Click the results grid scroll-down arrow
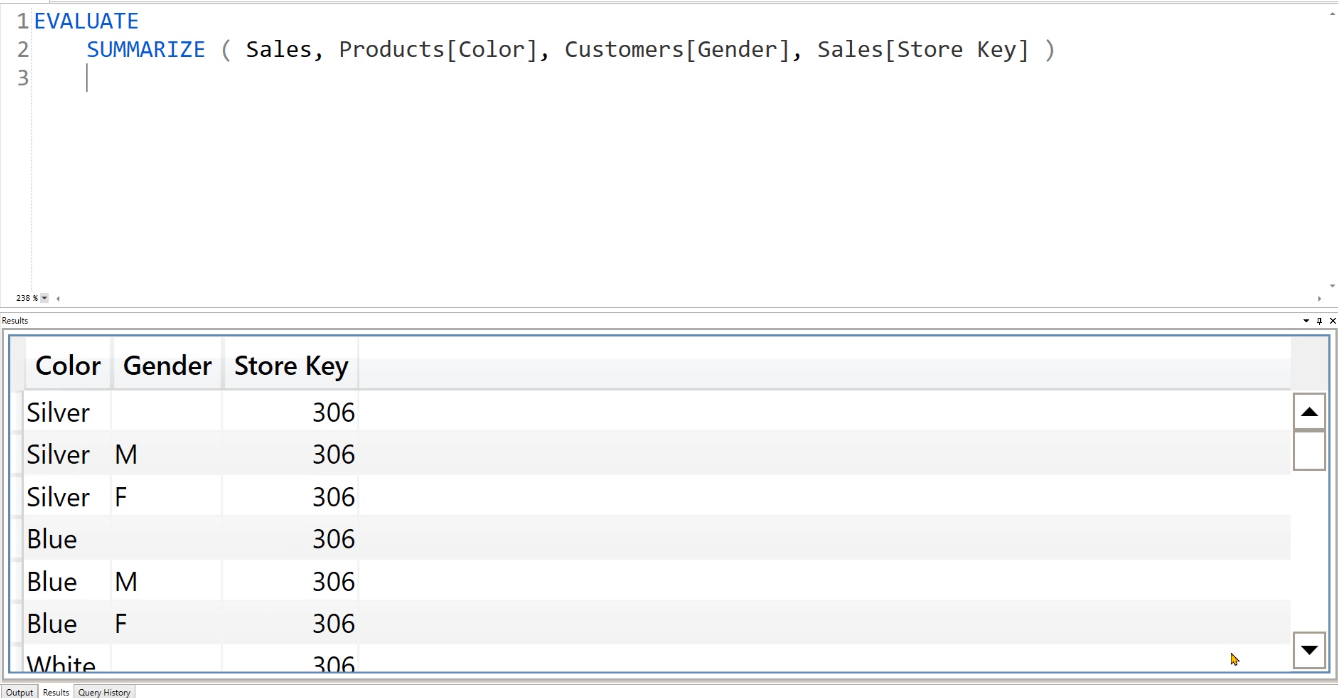This screenshot has height=698, width=1338. click(1309, 650)
